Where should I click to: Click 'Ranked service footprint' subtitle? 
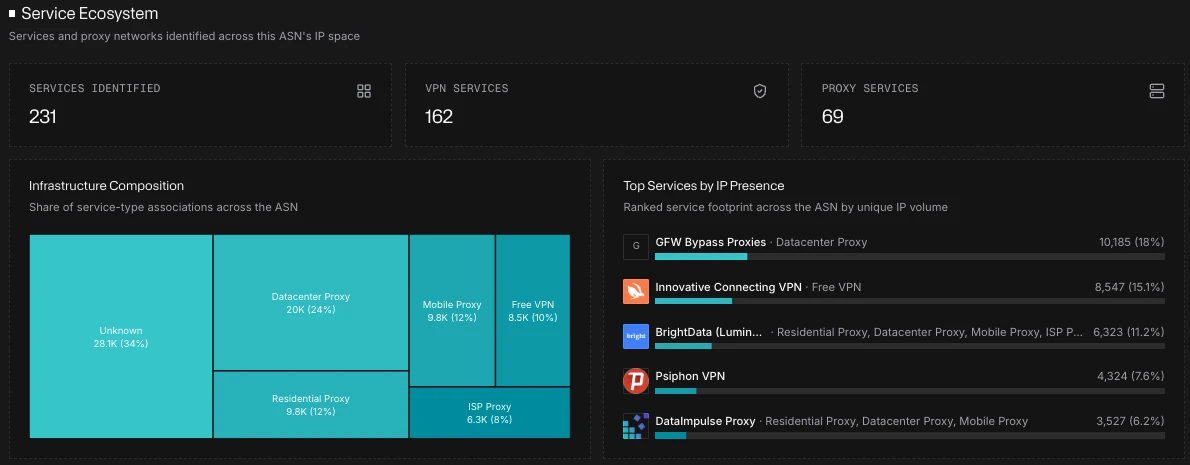pyautogui.click(x=785, y=206)
